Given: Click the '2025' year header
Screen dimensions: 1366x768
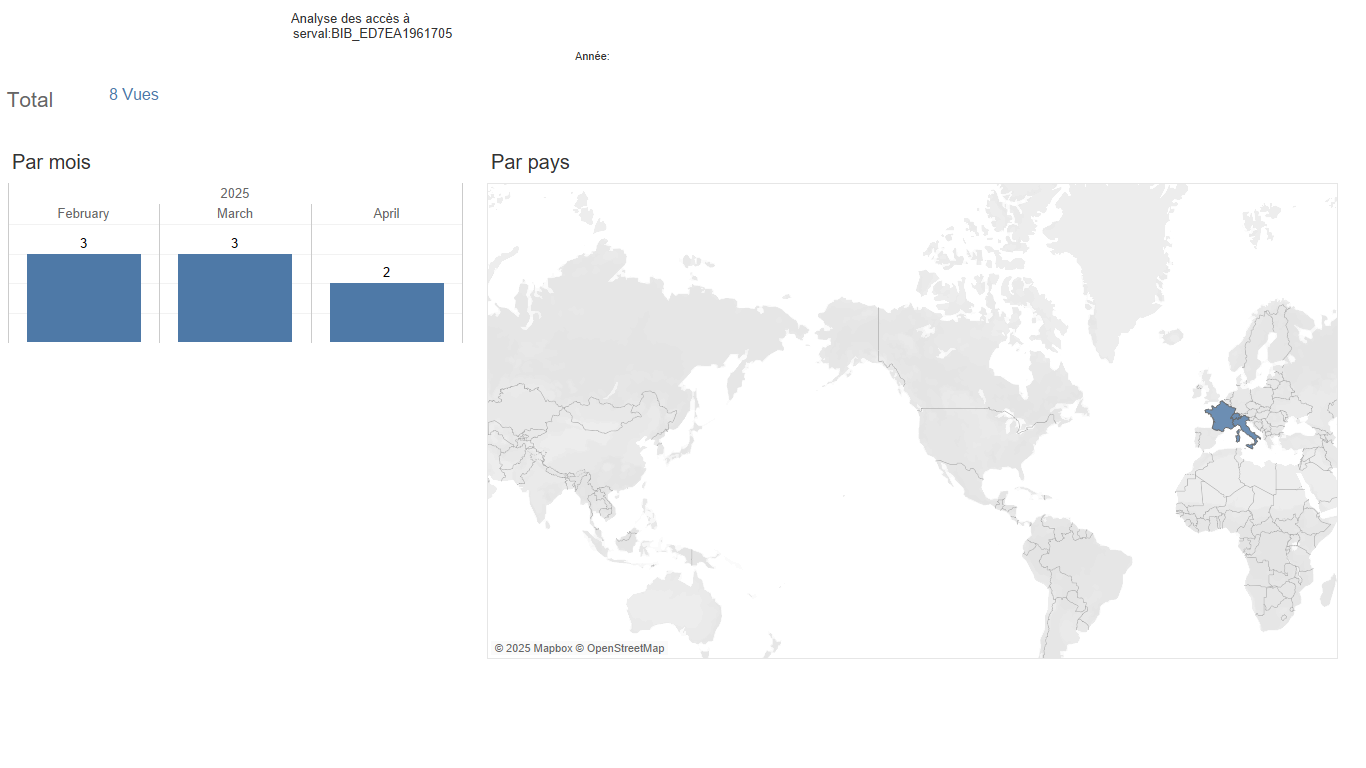Looking at the screenshot, I should [235, 193].
